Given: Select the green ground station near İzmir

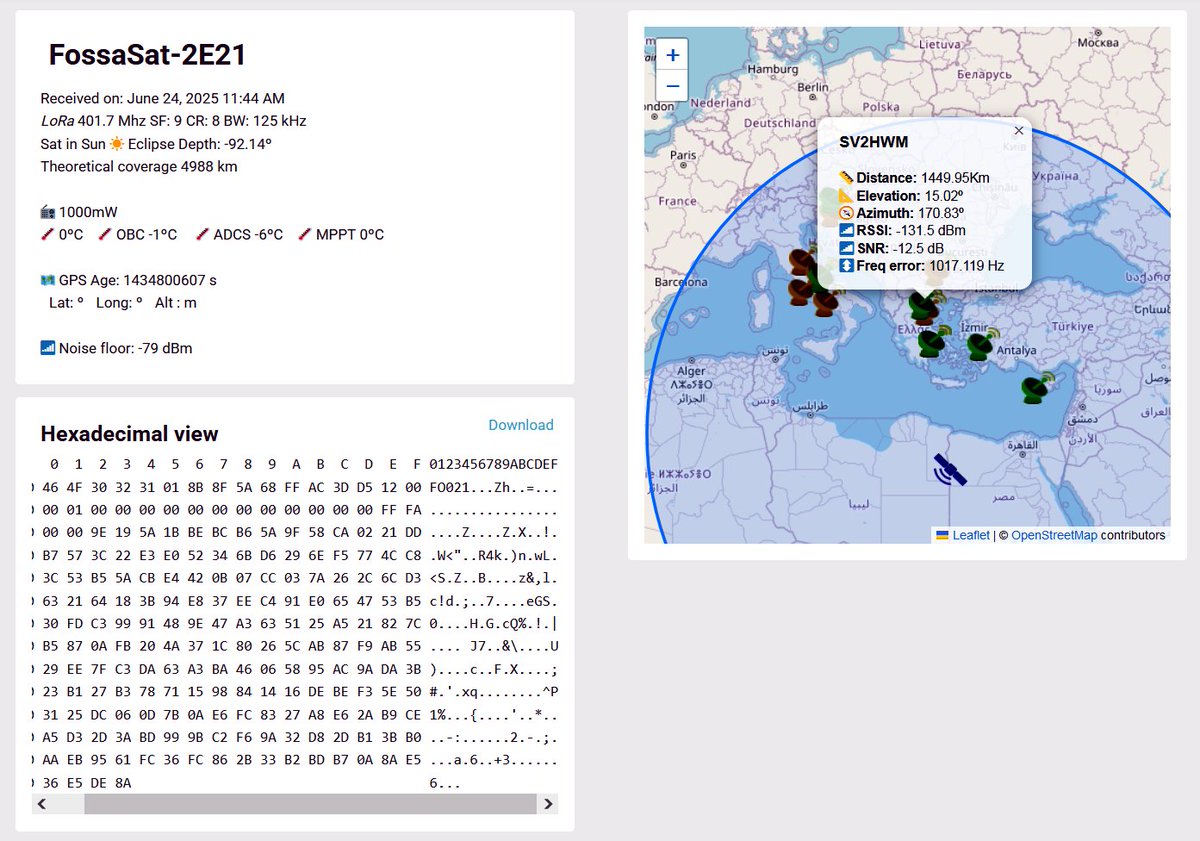Looking at the screenshot, I should click(982, 344).
